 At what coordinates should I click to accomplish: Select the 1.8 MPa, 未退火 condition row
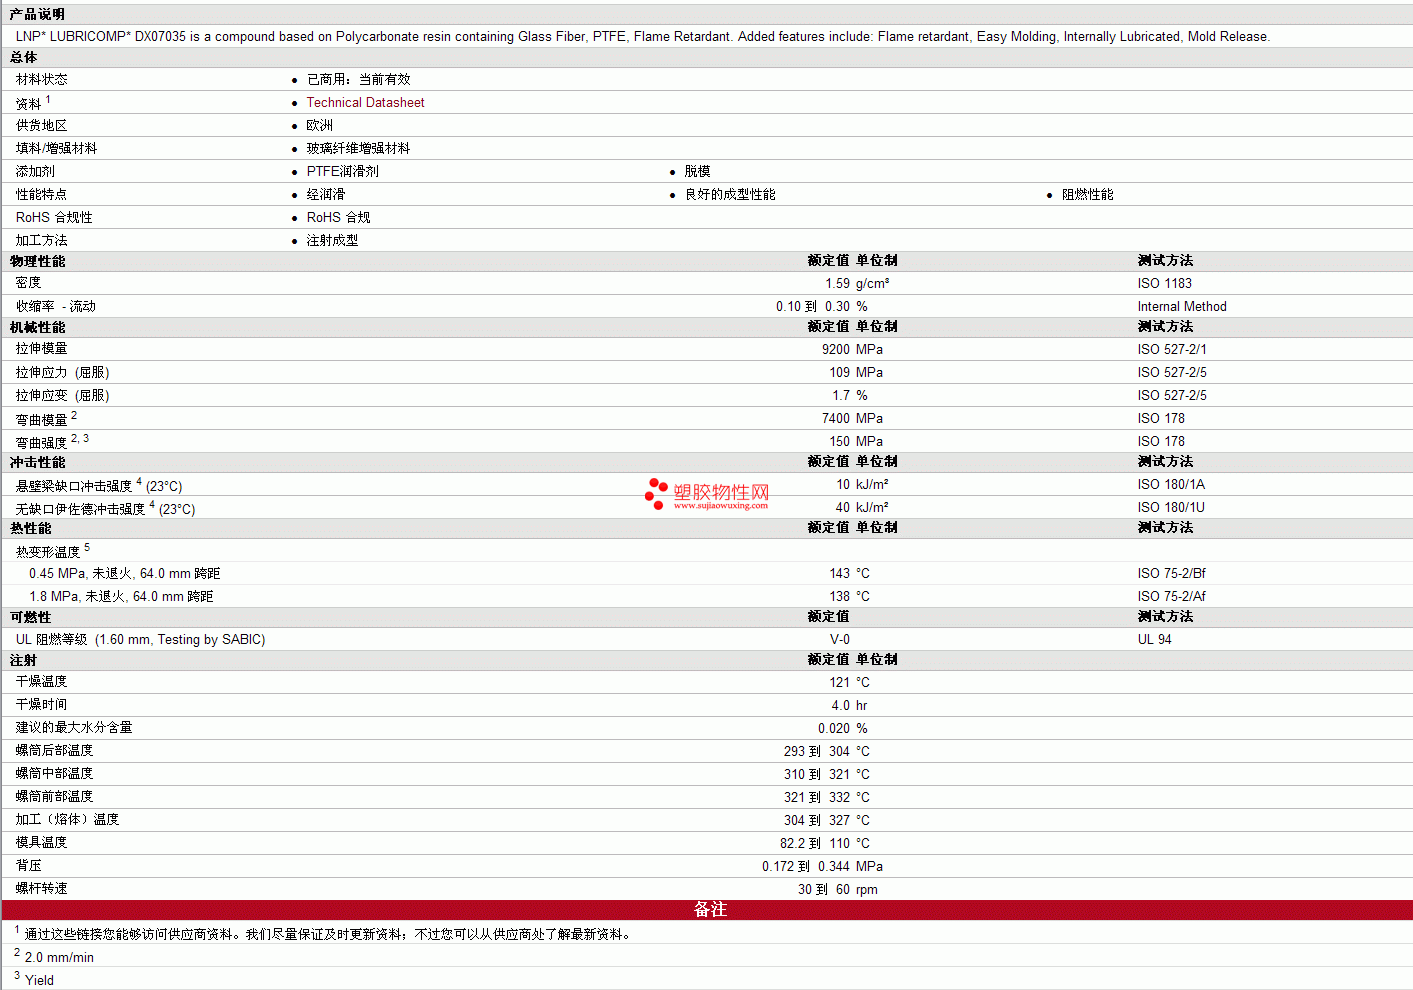click(121, 596)
